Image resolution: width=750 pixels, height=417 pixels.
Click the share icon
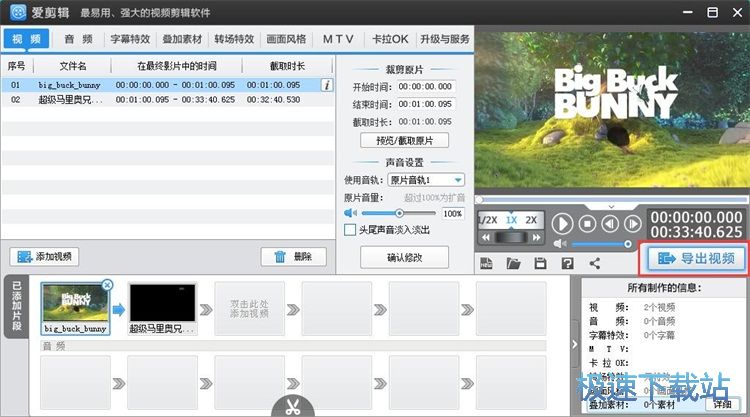pyautogui.click(x=595, y=263)
